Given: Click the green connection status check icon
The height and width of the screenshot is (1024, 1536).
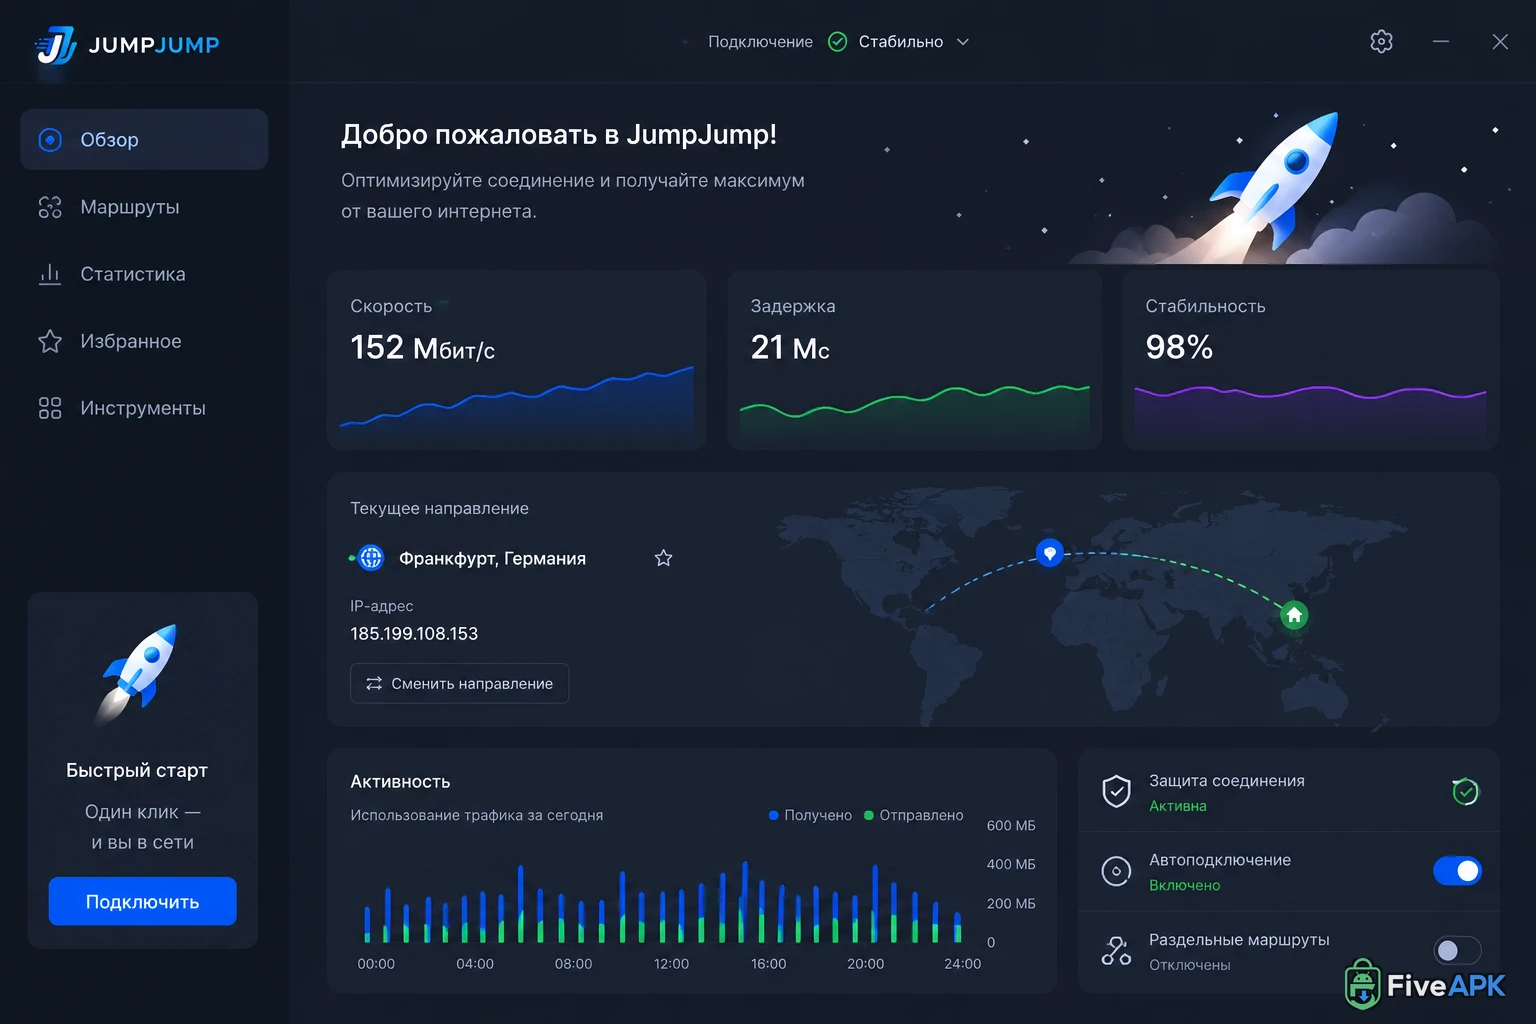Looking at the screenshot, I should pos(838,41).
